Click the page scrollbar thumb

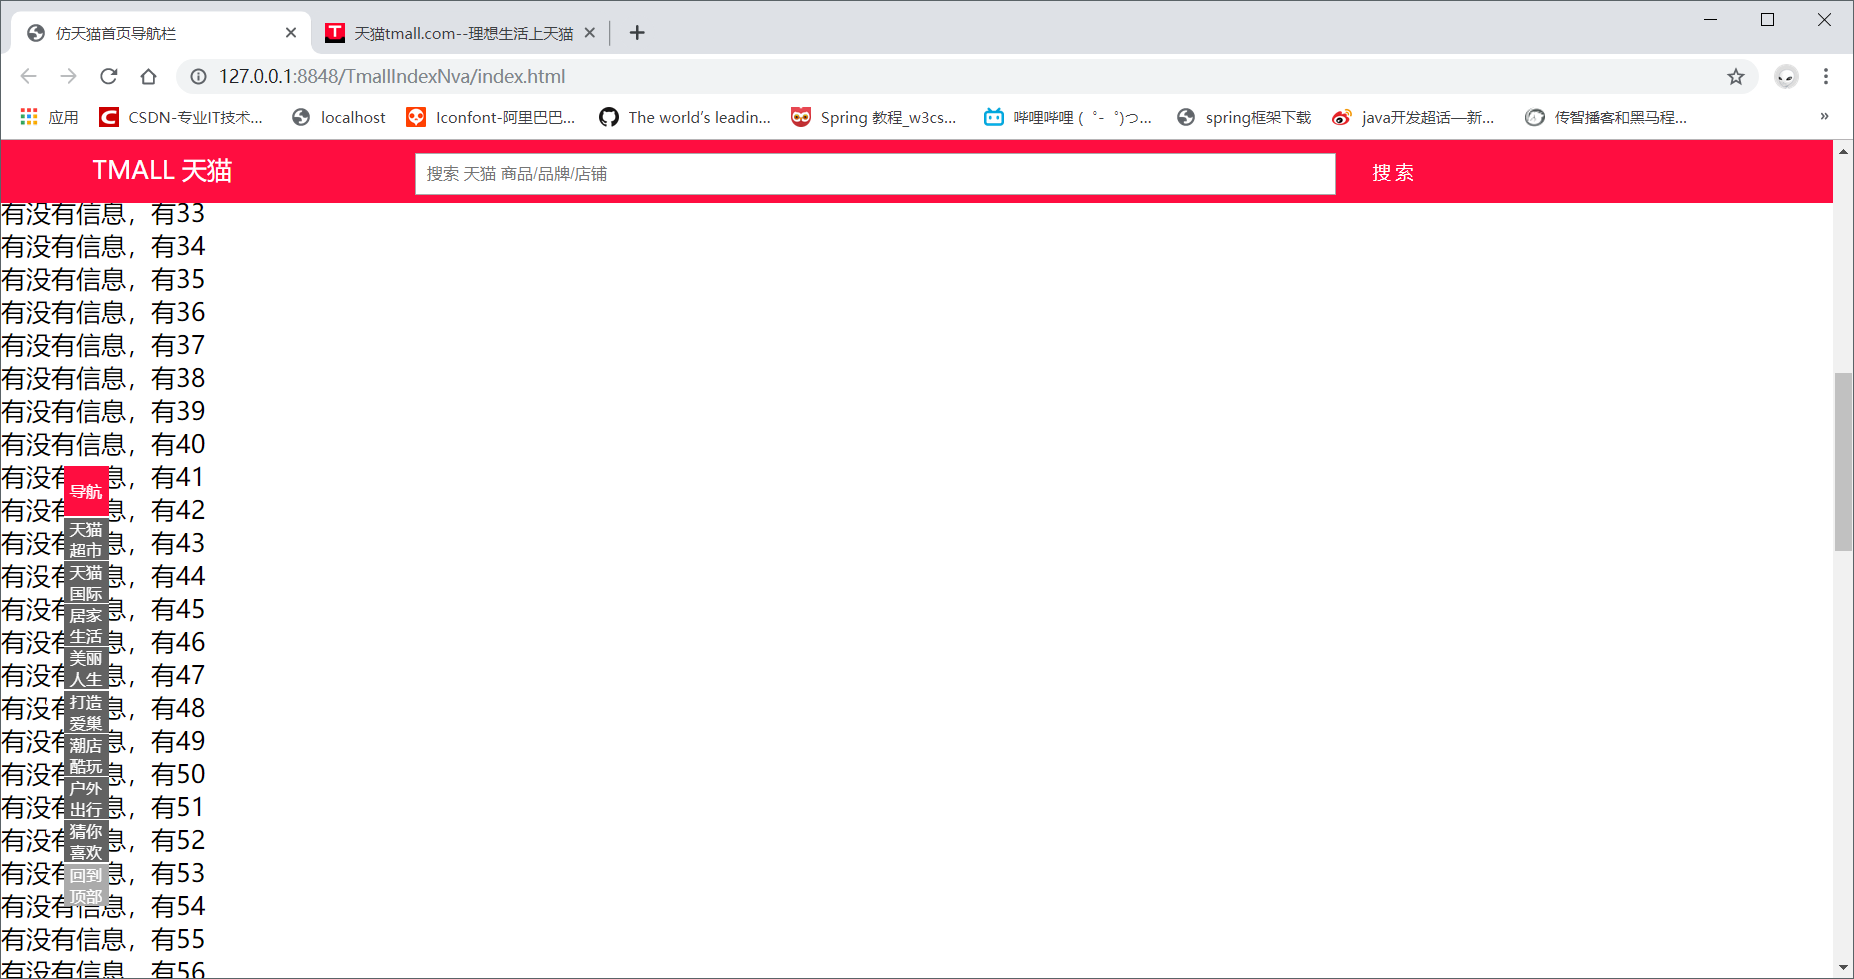[1843, 461]
